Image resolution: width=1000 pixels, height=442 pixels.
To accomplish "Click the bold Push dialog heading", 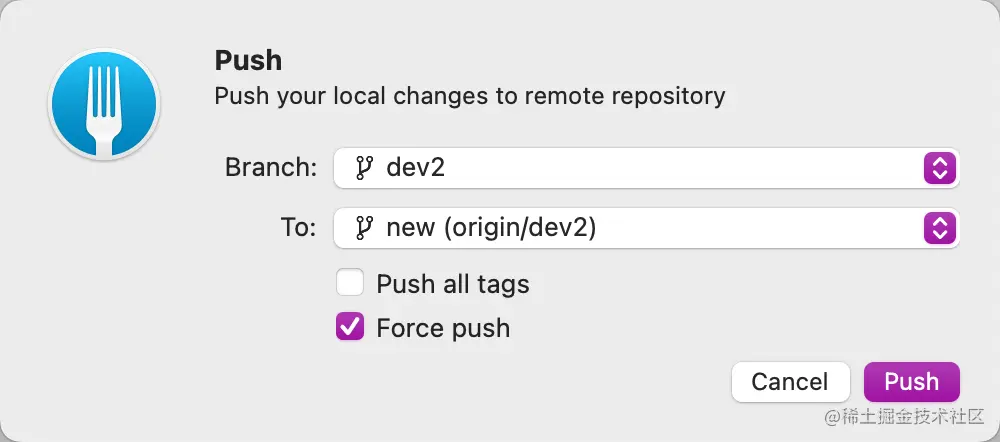I will pyautogui.click(x=248, y=61).
